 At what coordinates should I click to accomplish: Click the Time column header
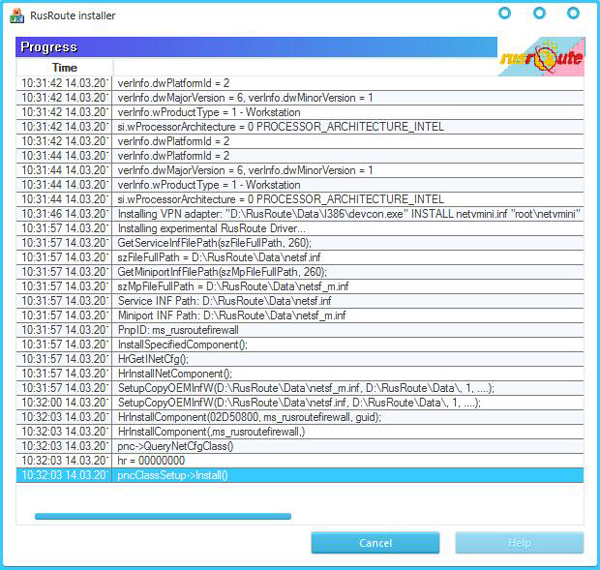click(x=65, y=68)
